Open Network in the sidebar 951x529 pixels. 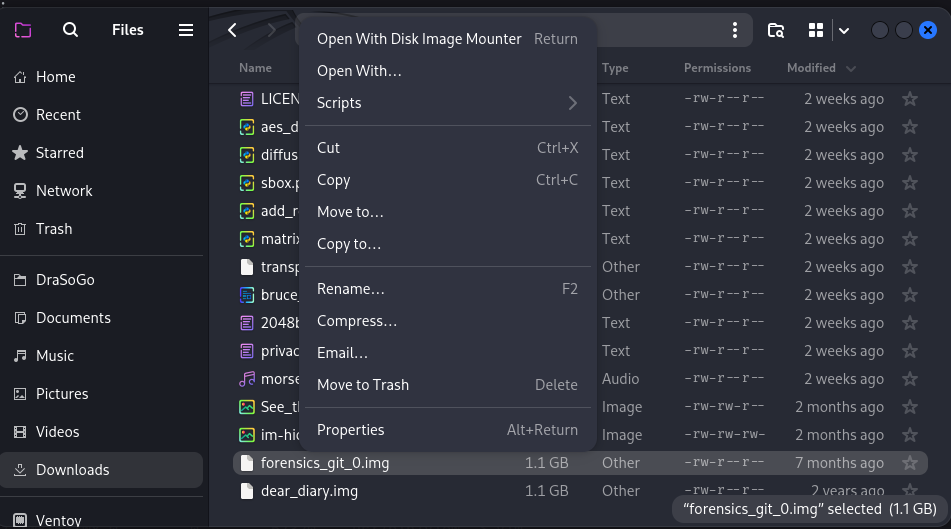pos(101,190)
